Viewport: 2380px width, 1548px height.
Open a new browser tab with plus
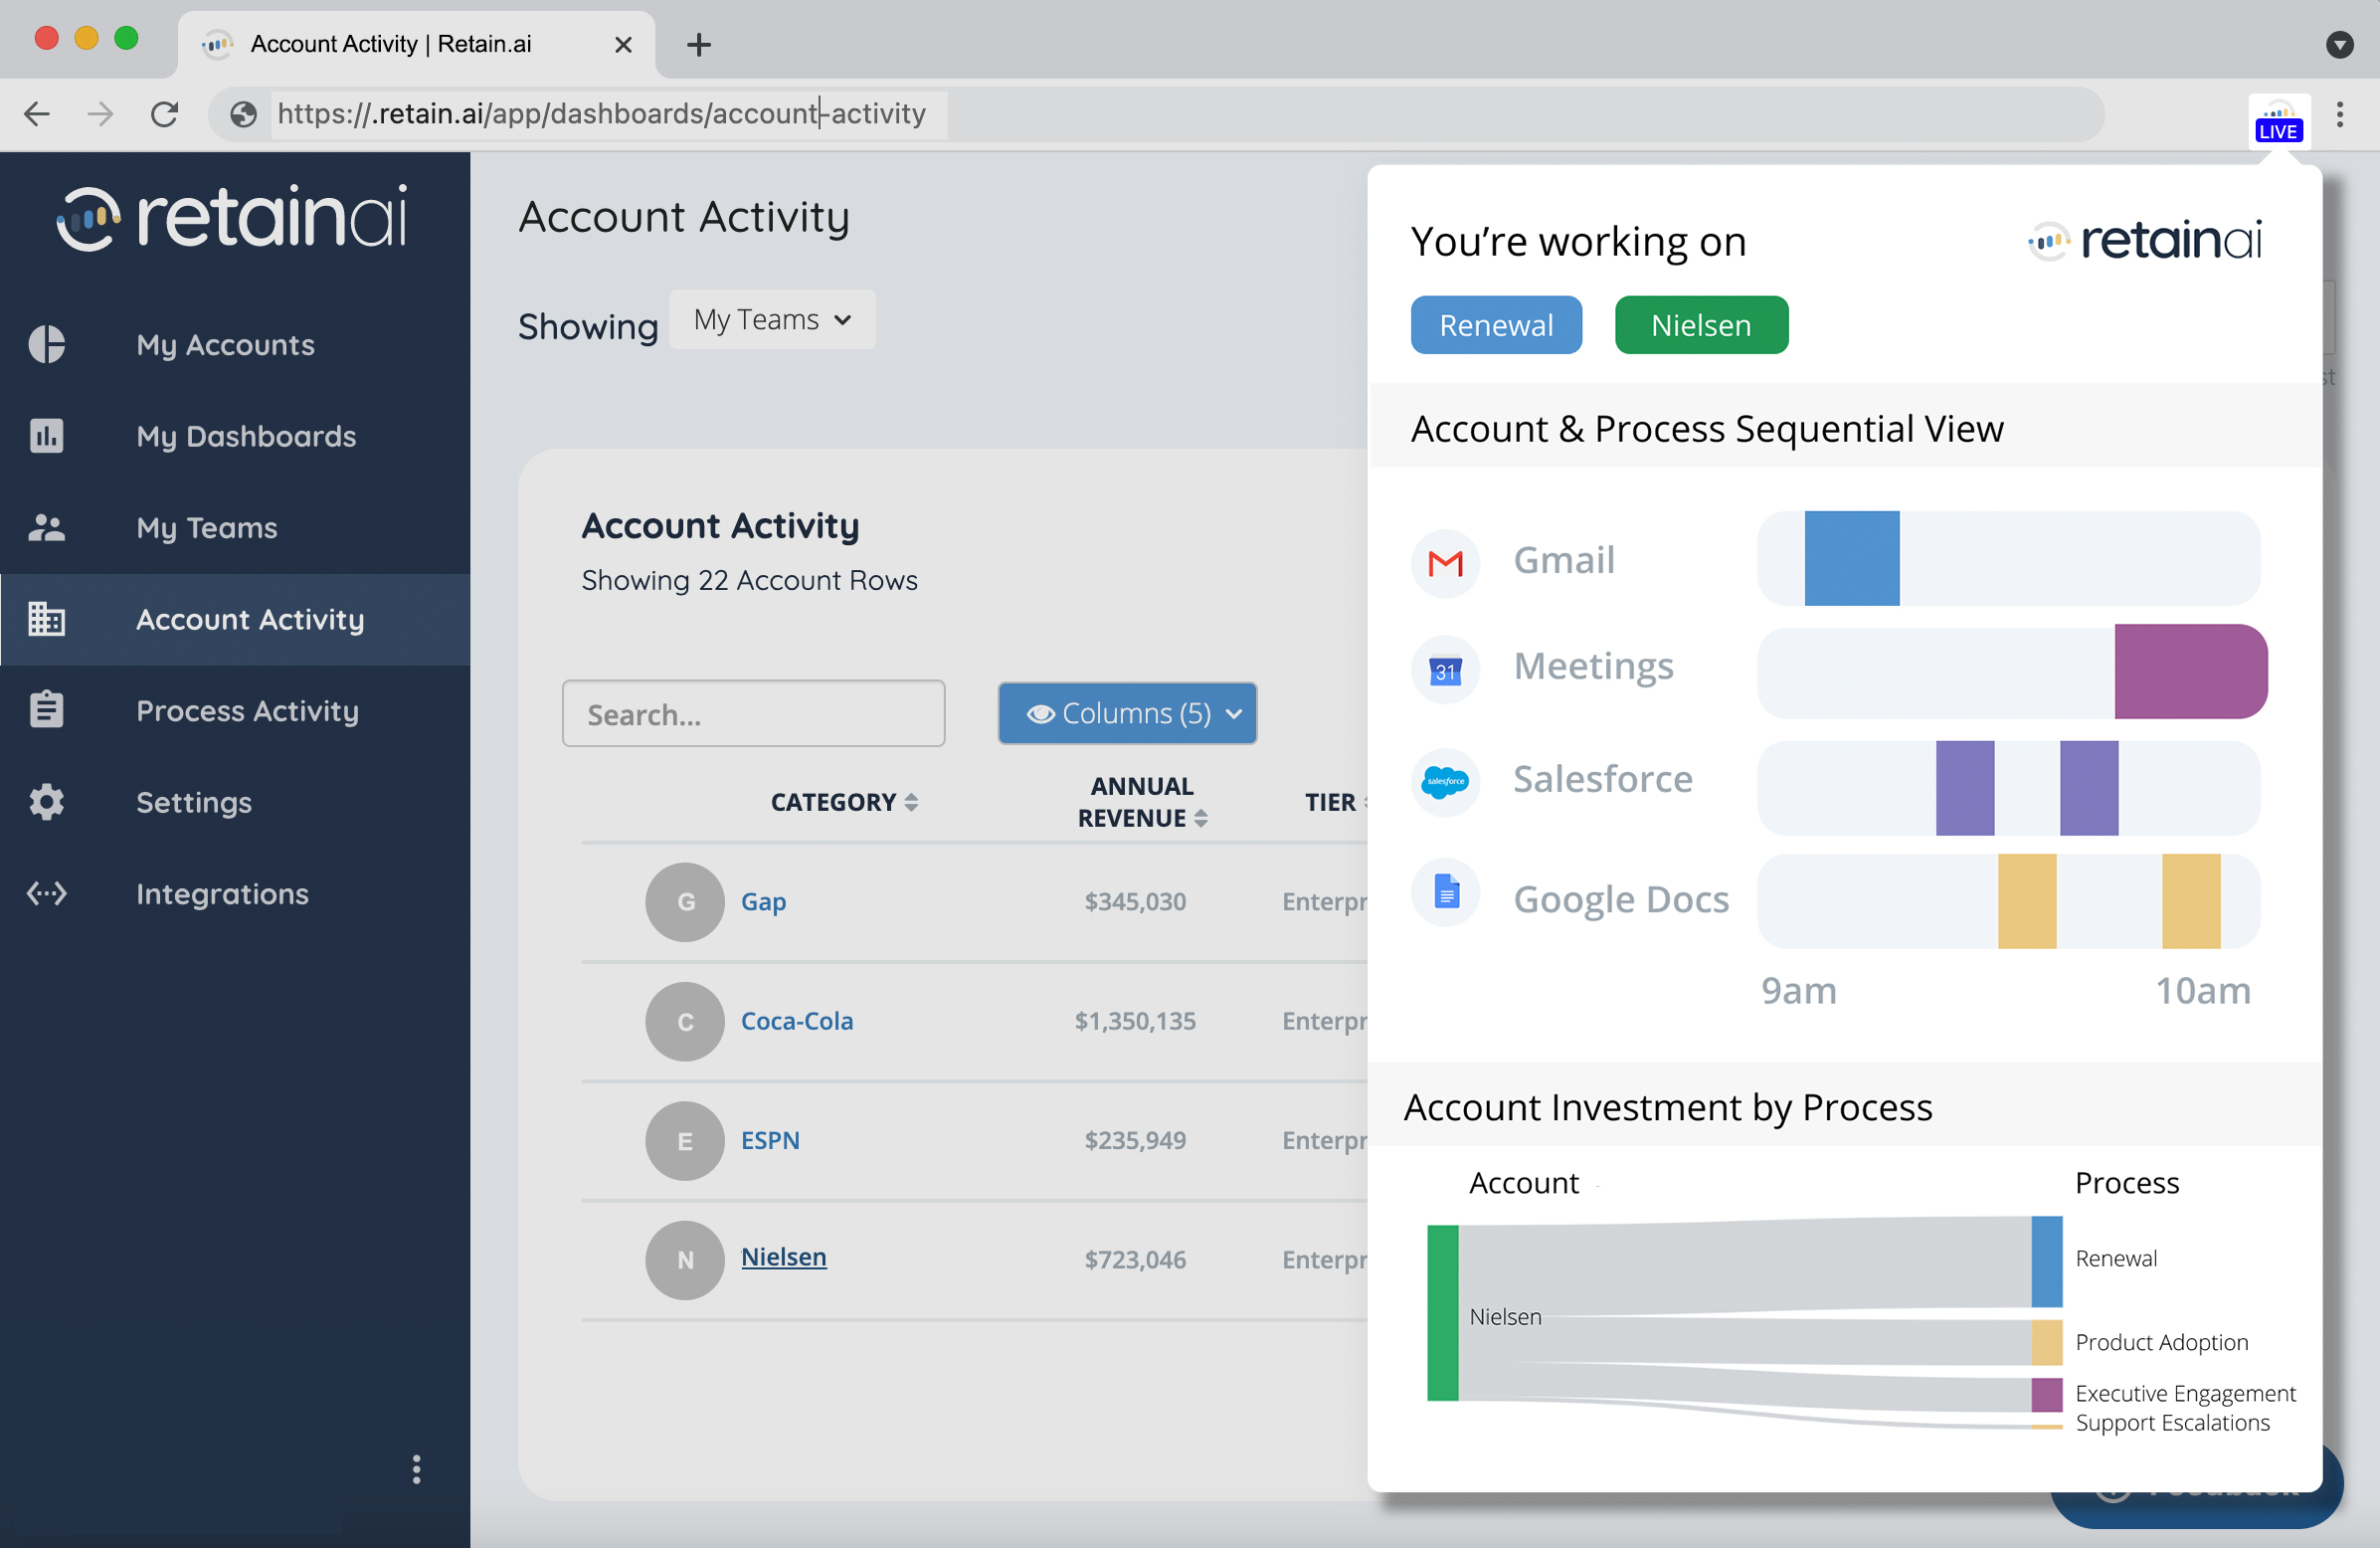point(699,44)
